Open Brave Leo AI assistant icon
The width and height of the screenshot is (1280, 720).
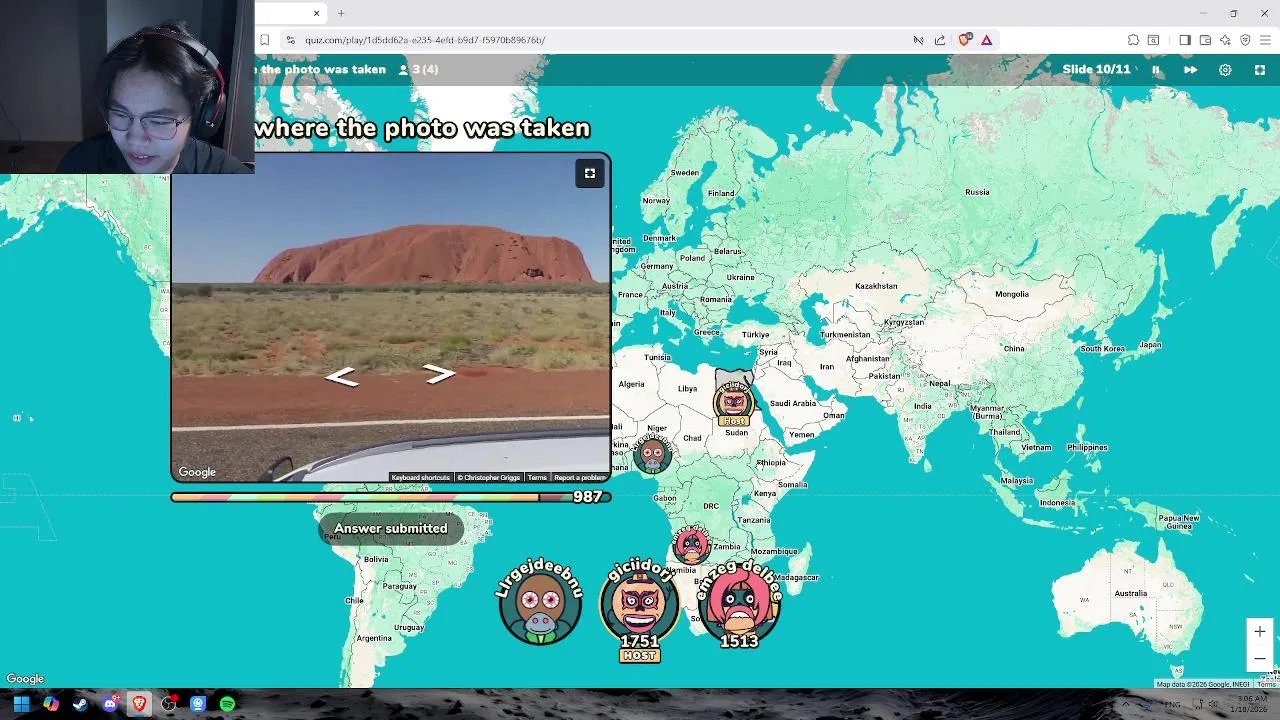click(x=1225, y=40)
